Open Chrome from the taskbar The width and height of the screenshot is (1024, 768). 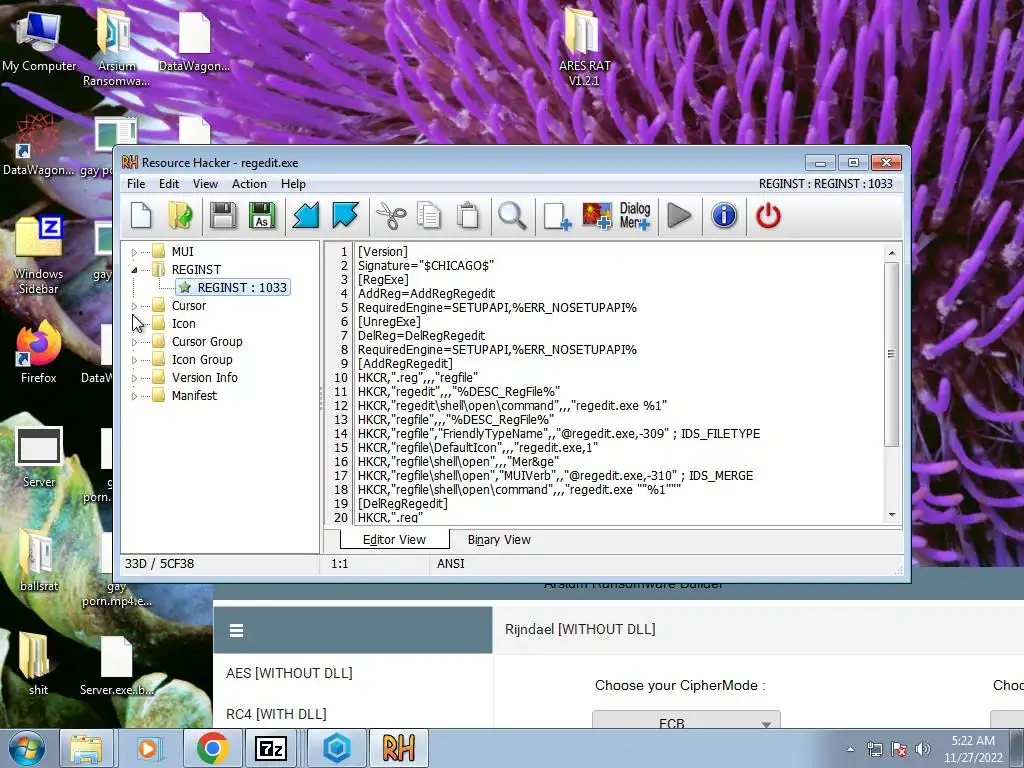tap(213, 748)
